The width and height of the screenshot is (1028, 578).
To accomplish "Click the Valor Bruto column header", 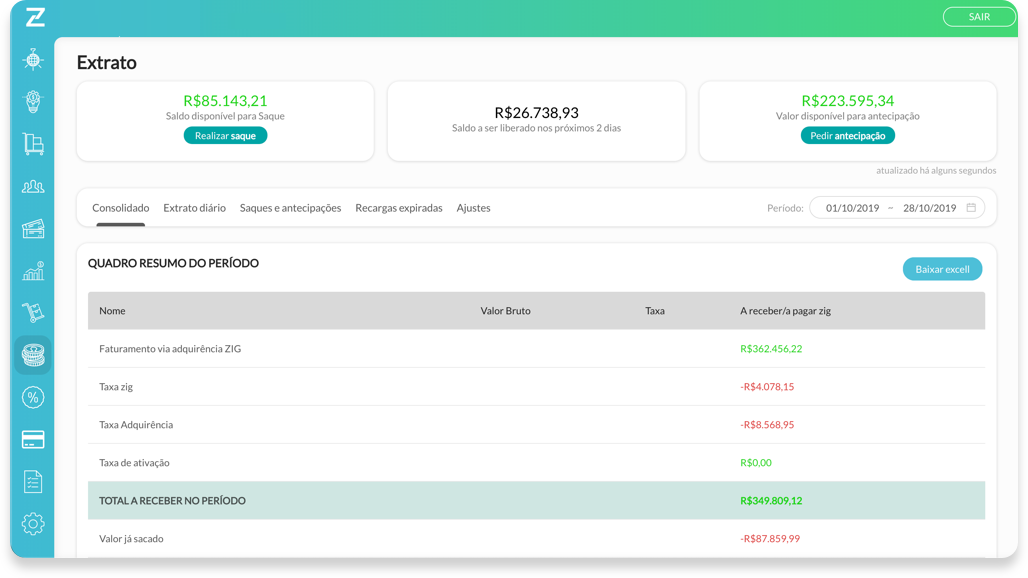I will coord(505,311).
